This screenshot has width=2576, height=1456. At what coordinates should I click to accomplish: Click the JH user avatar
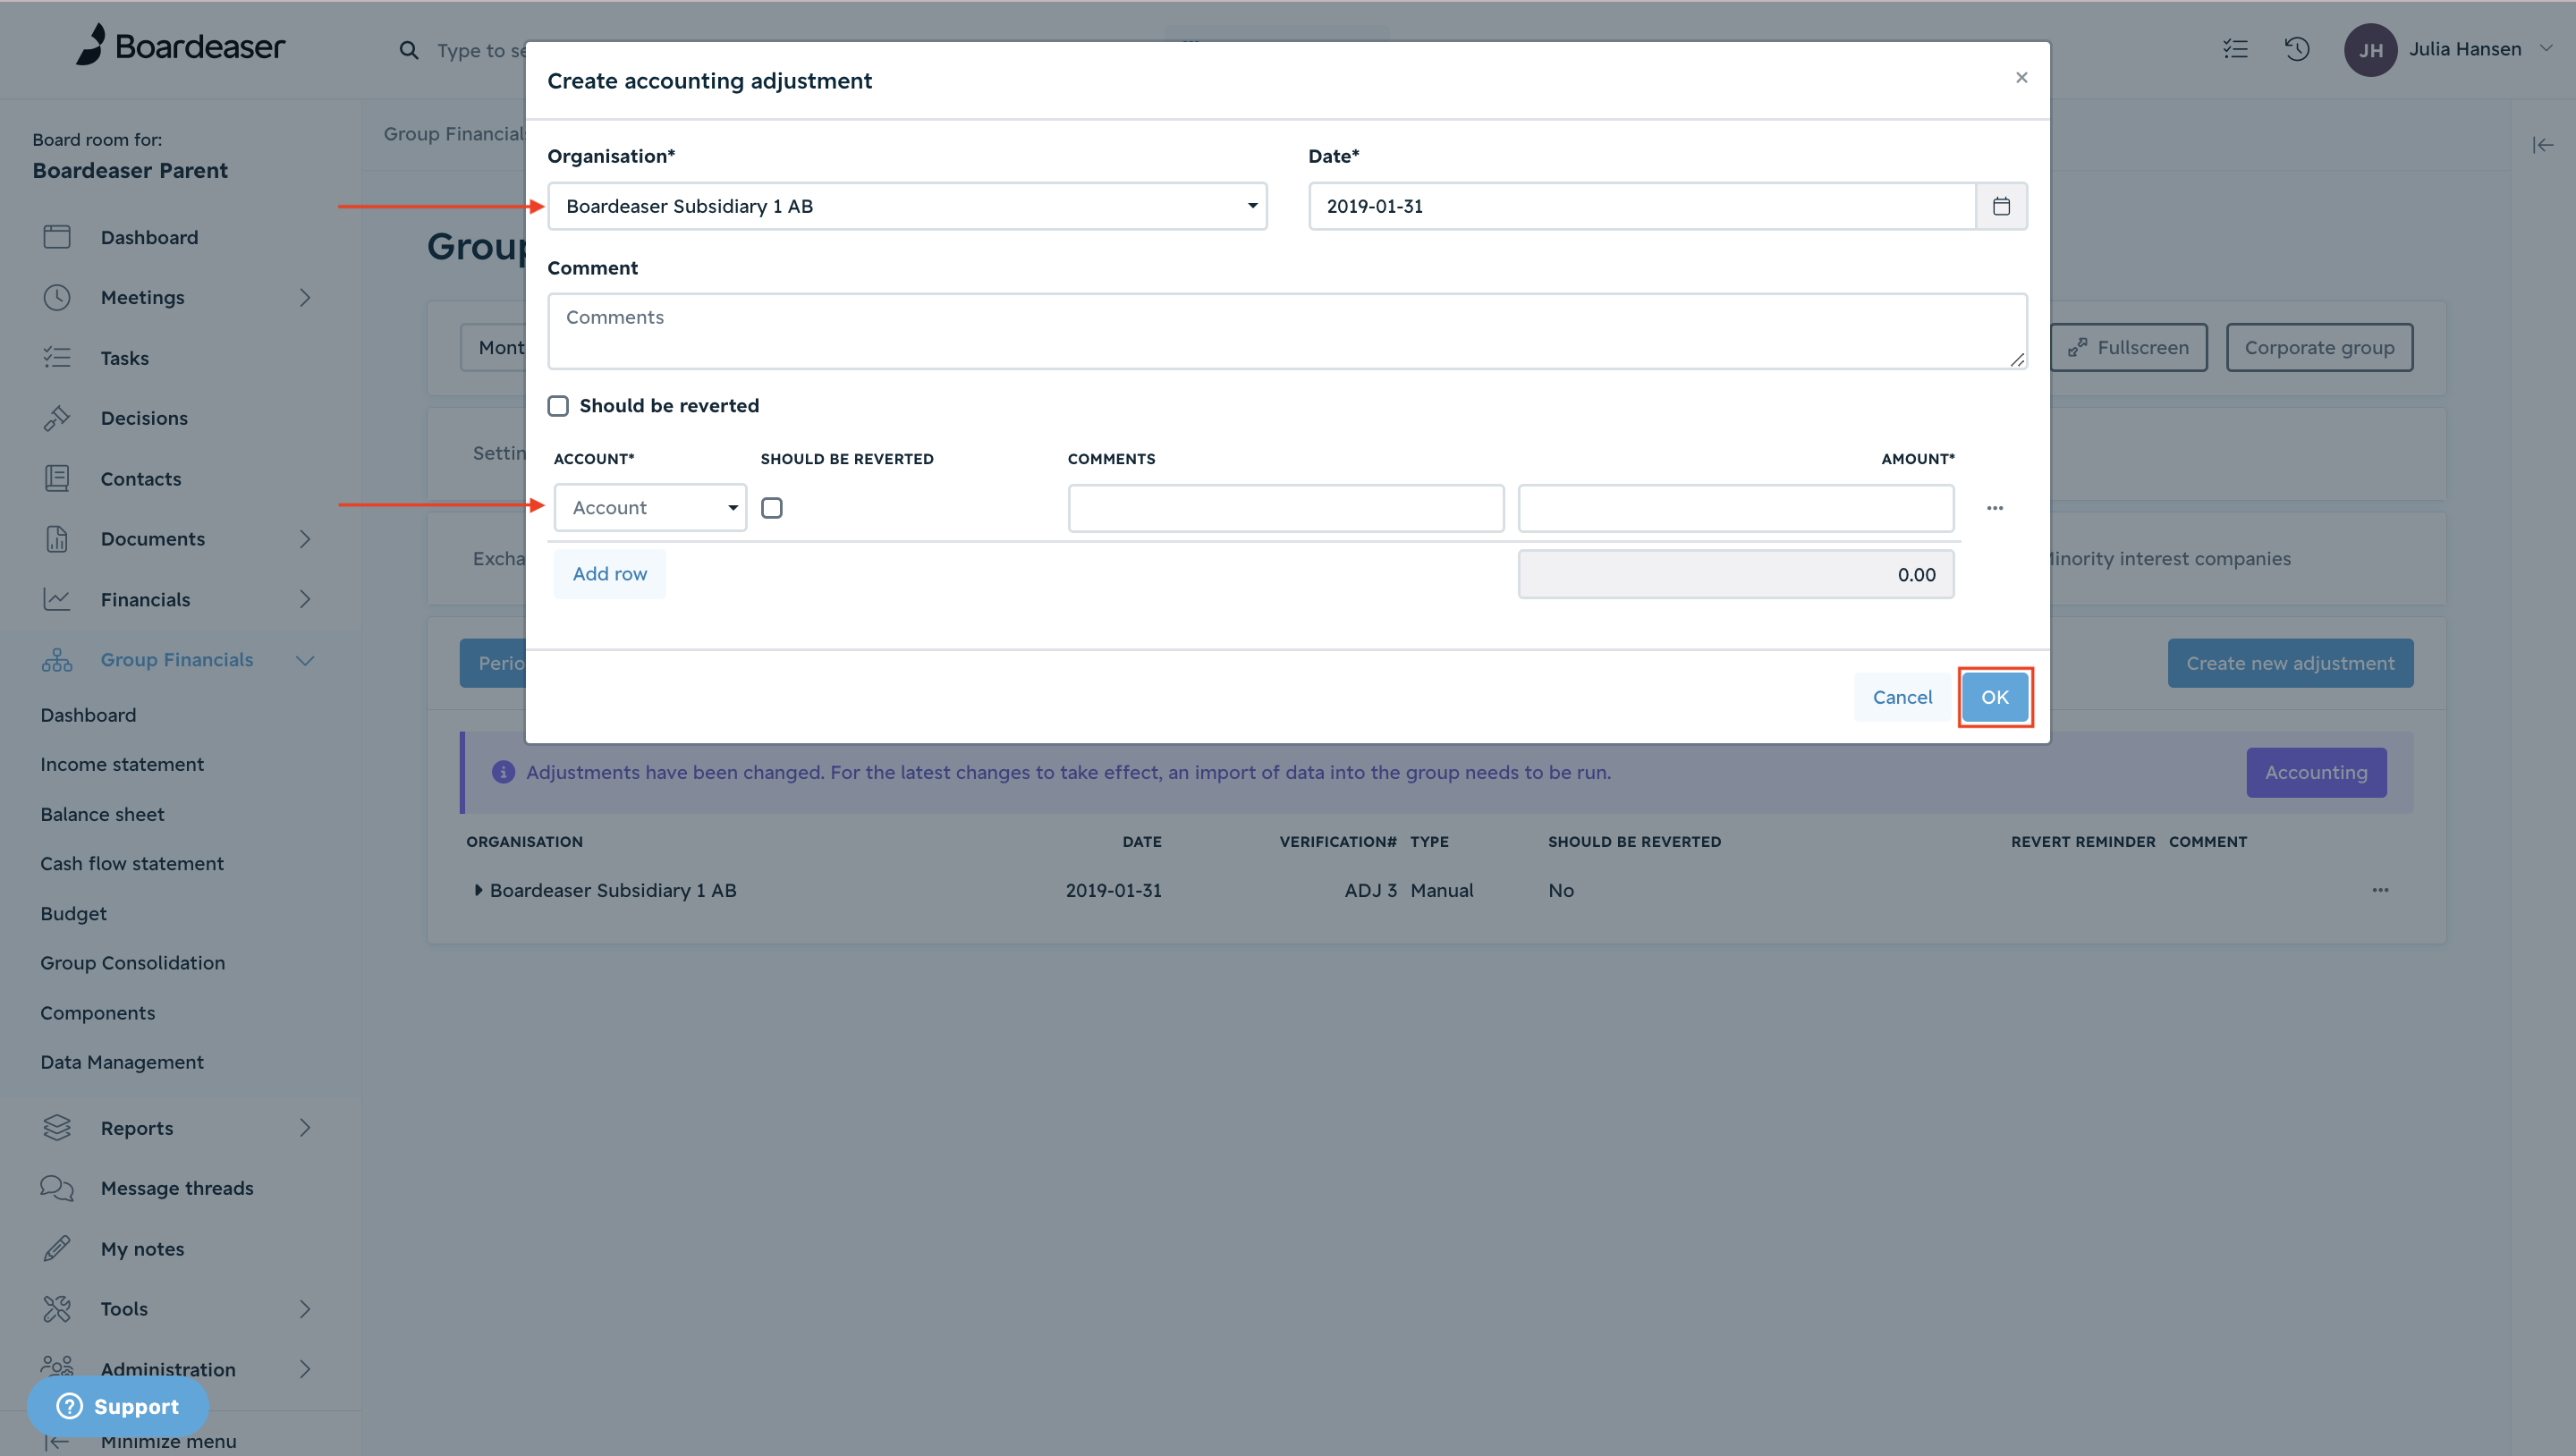[x=2370, y=50]
